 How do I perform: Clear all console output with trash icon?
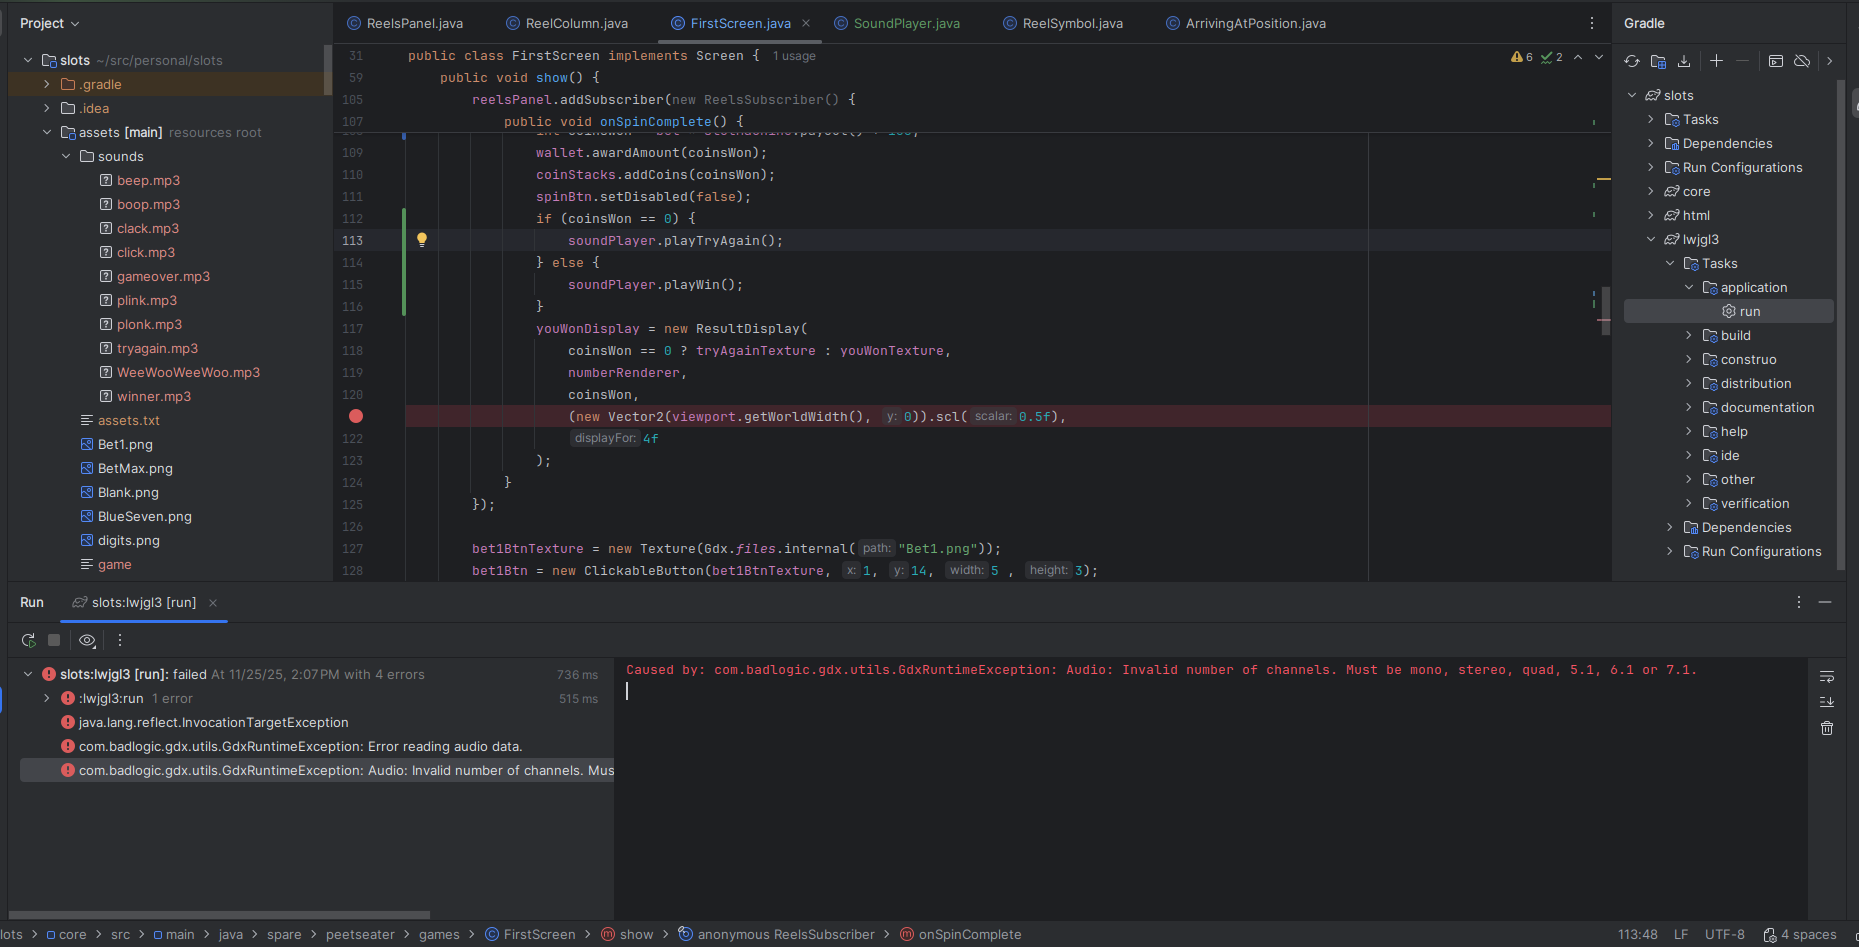[1827, 728]
